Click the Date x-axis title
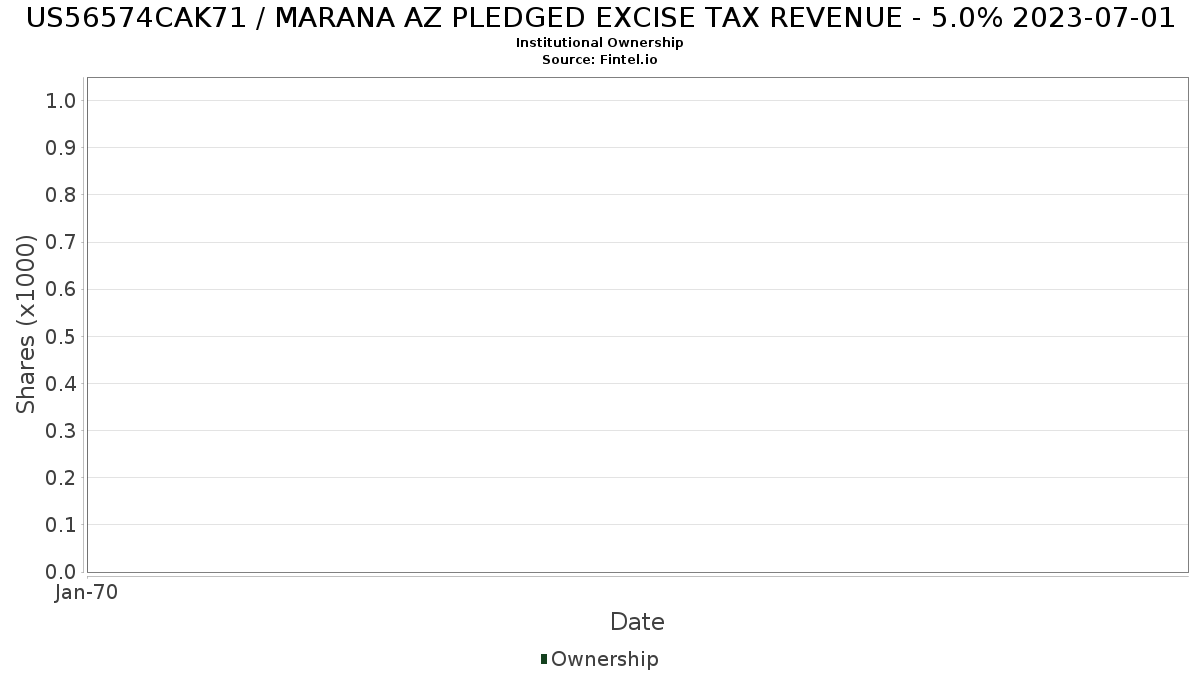1200x675 pixels. coord(637,622)
